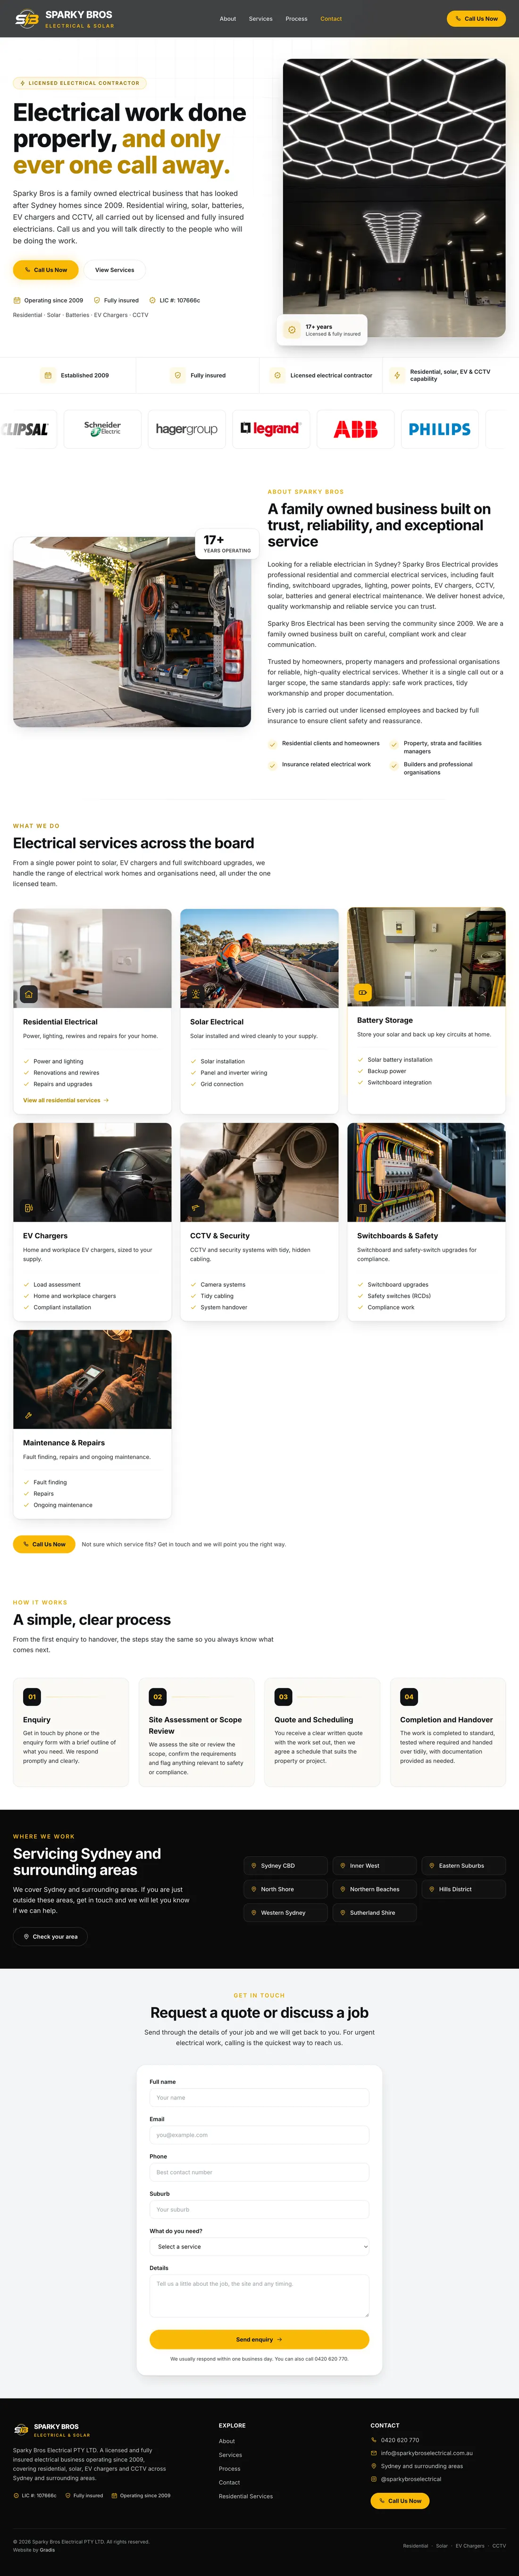Click camera icon on CCTV & Security card
Screen dimensions: 519x2576
point(196,1208)
